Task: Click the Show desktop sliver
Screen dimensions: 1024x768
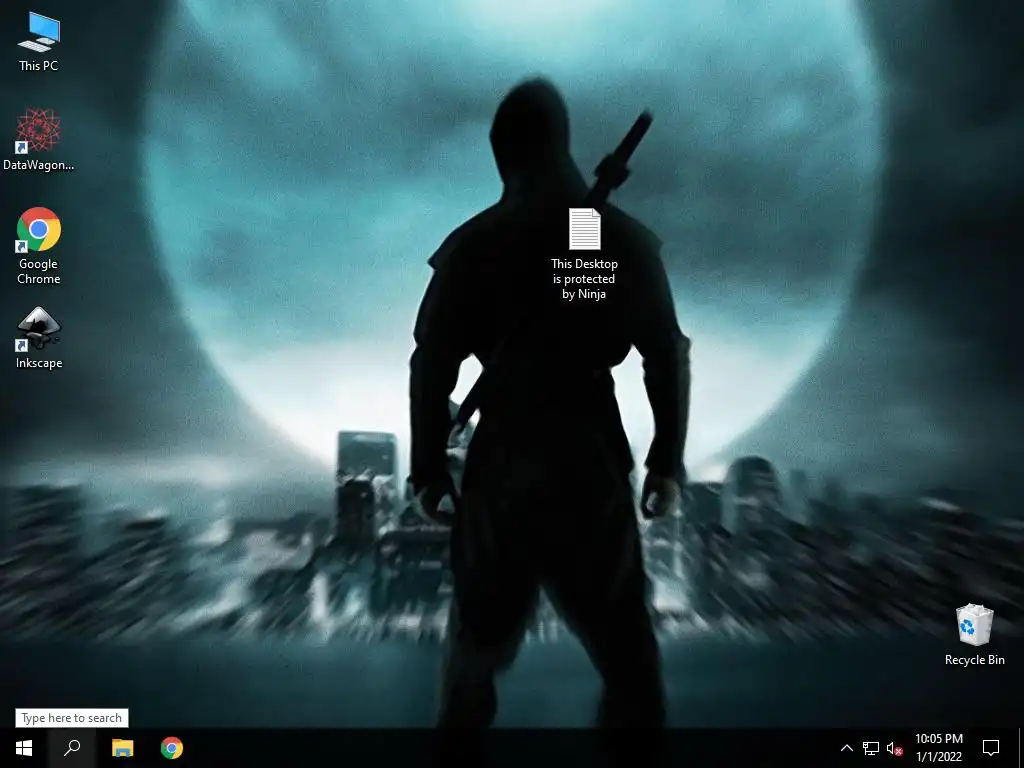Action: pos(1021,748)
